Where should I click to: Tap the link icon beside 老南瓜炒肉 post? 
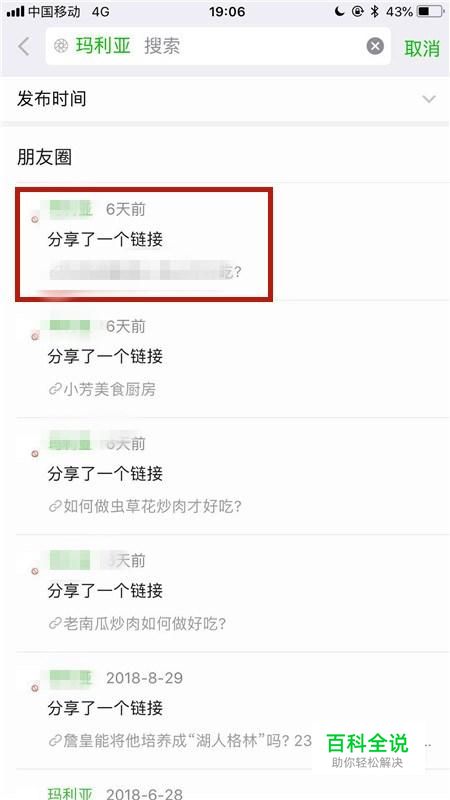[55, 623]
